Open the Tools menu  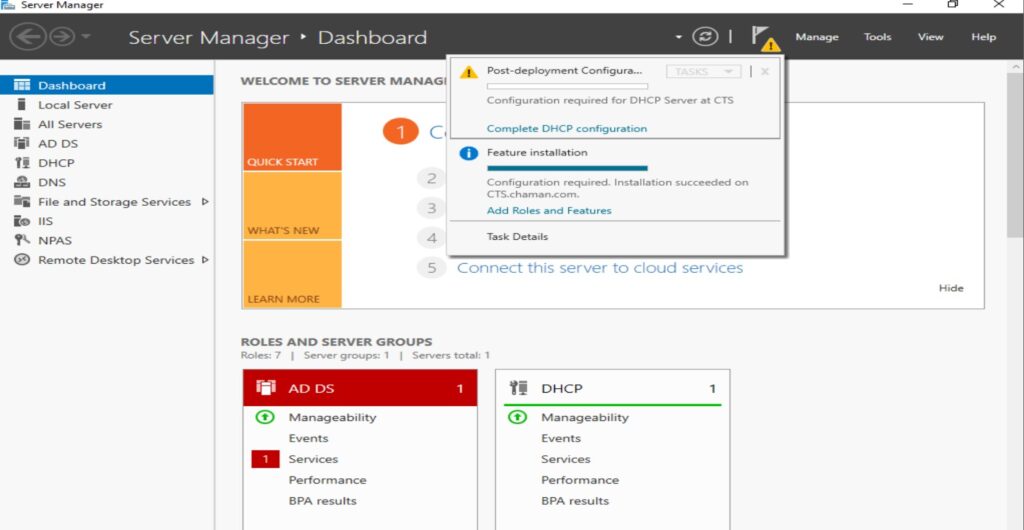877,37
